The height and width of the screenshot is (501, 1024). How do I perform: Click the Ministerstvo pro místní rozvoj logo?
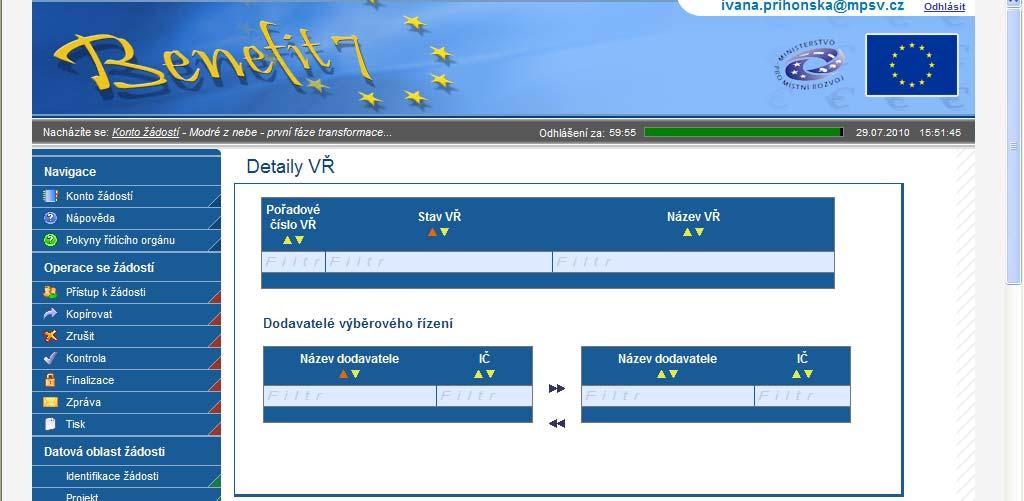(x=808, y=65)
